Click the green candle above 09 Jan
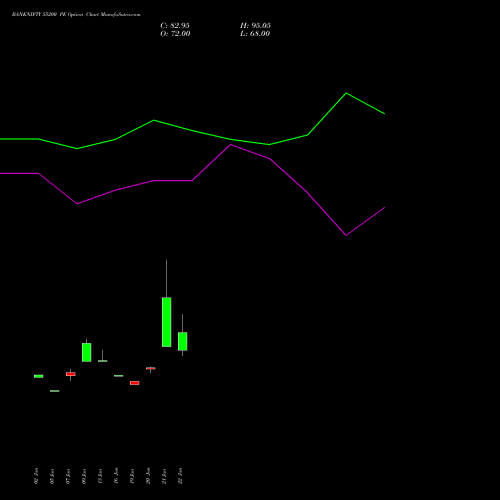 click(x=87, y=352)
